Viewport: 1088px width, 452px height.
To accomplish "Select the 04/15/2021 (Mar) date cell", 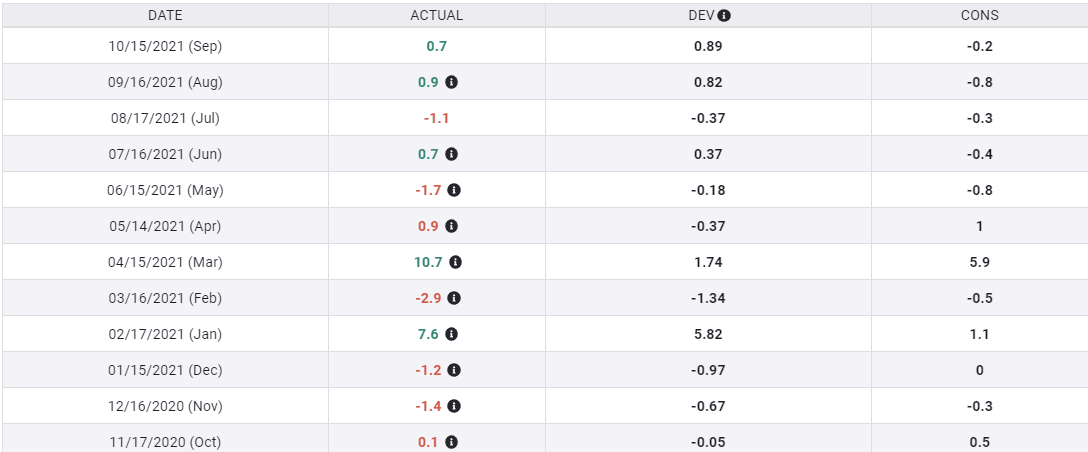I will (x=165, y=262).
